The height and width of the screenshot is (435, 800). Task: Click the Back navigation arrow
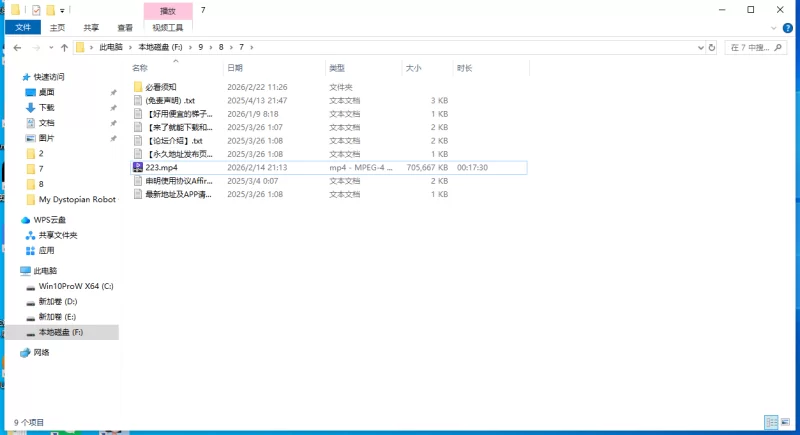(x=17, y=47)
